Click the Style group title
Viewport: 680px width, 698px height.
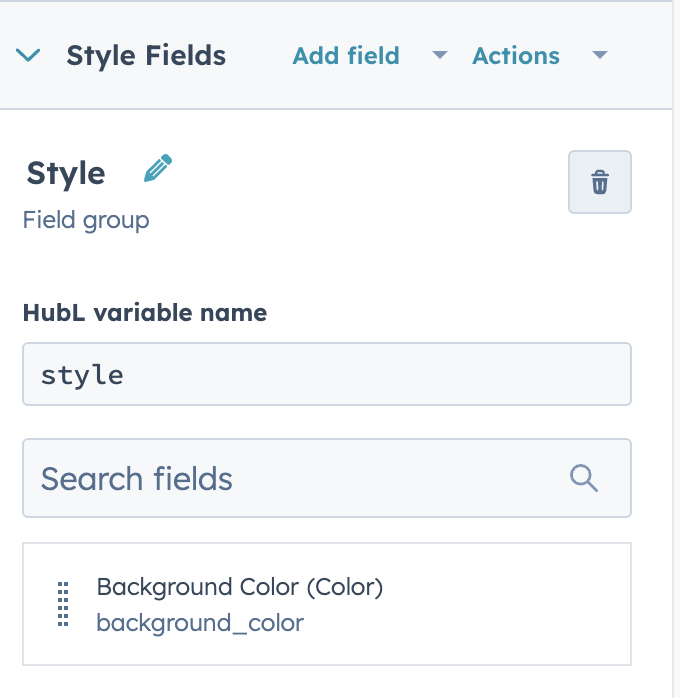(66, 173)
